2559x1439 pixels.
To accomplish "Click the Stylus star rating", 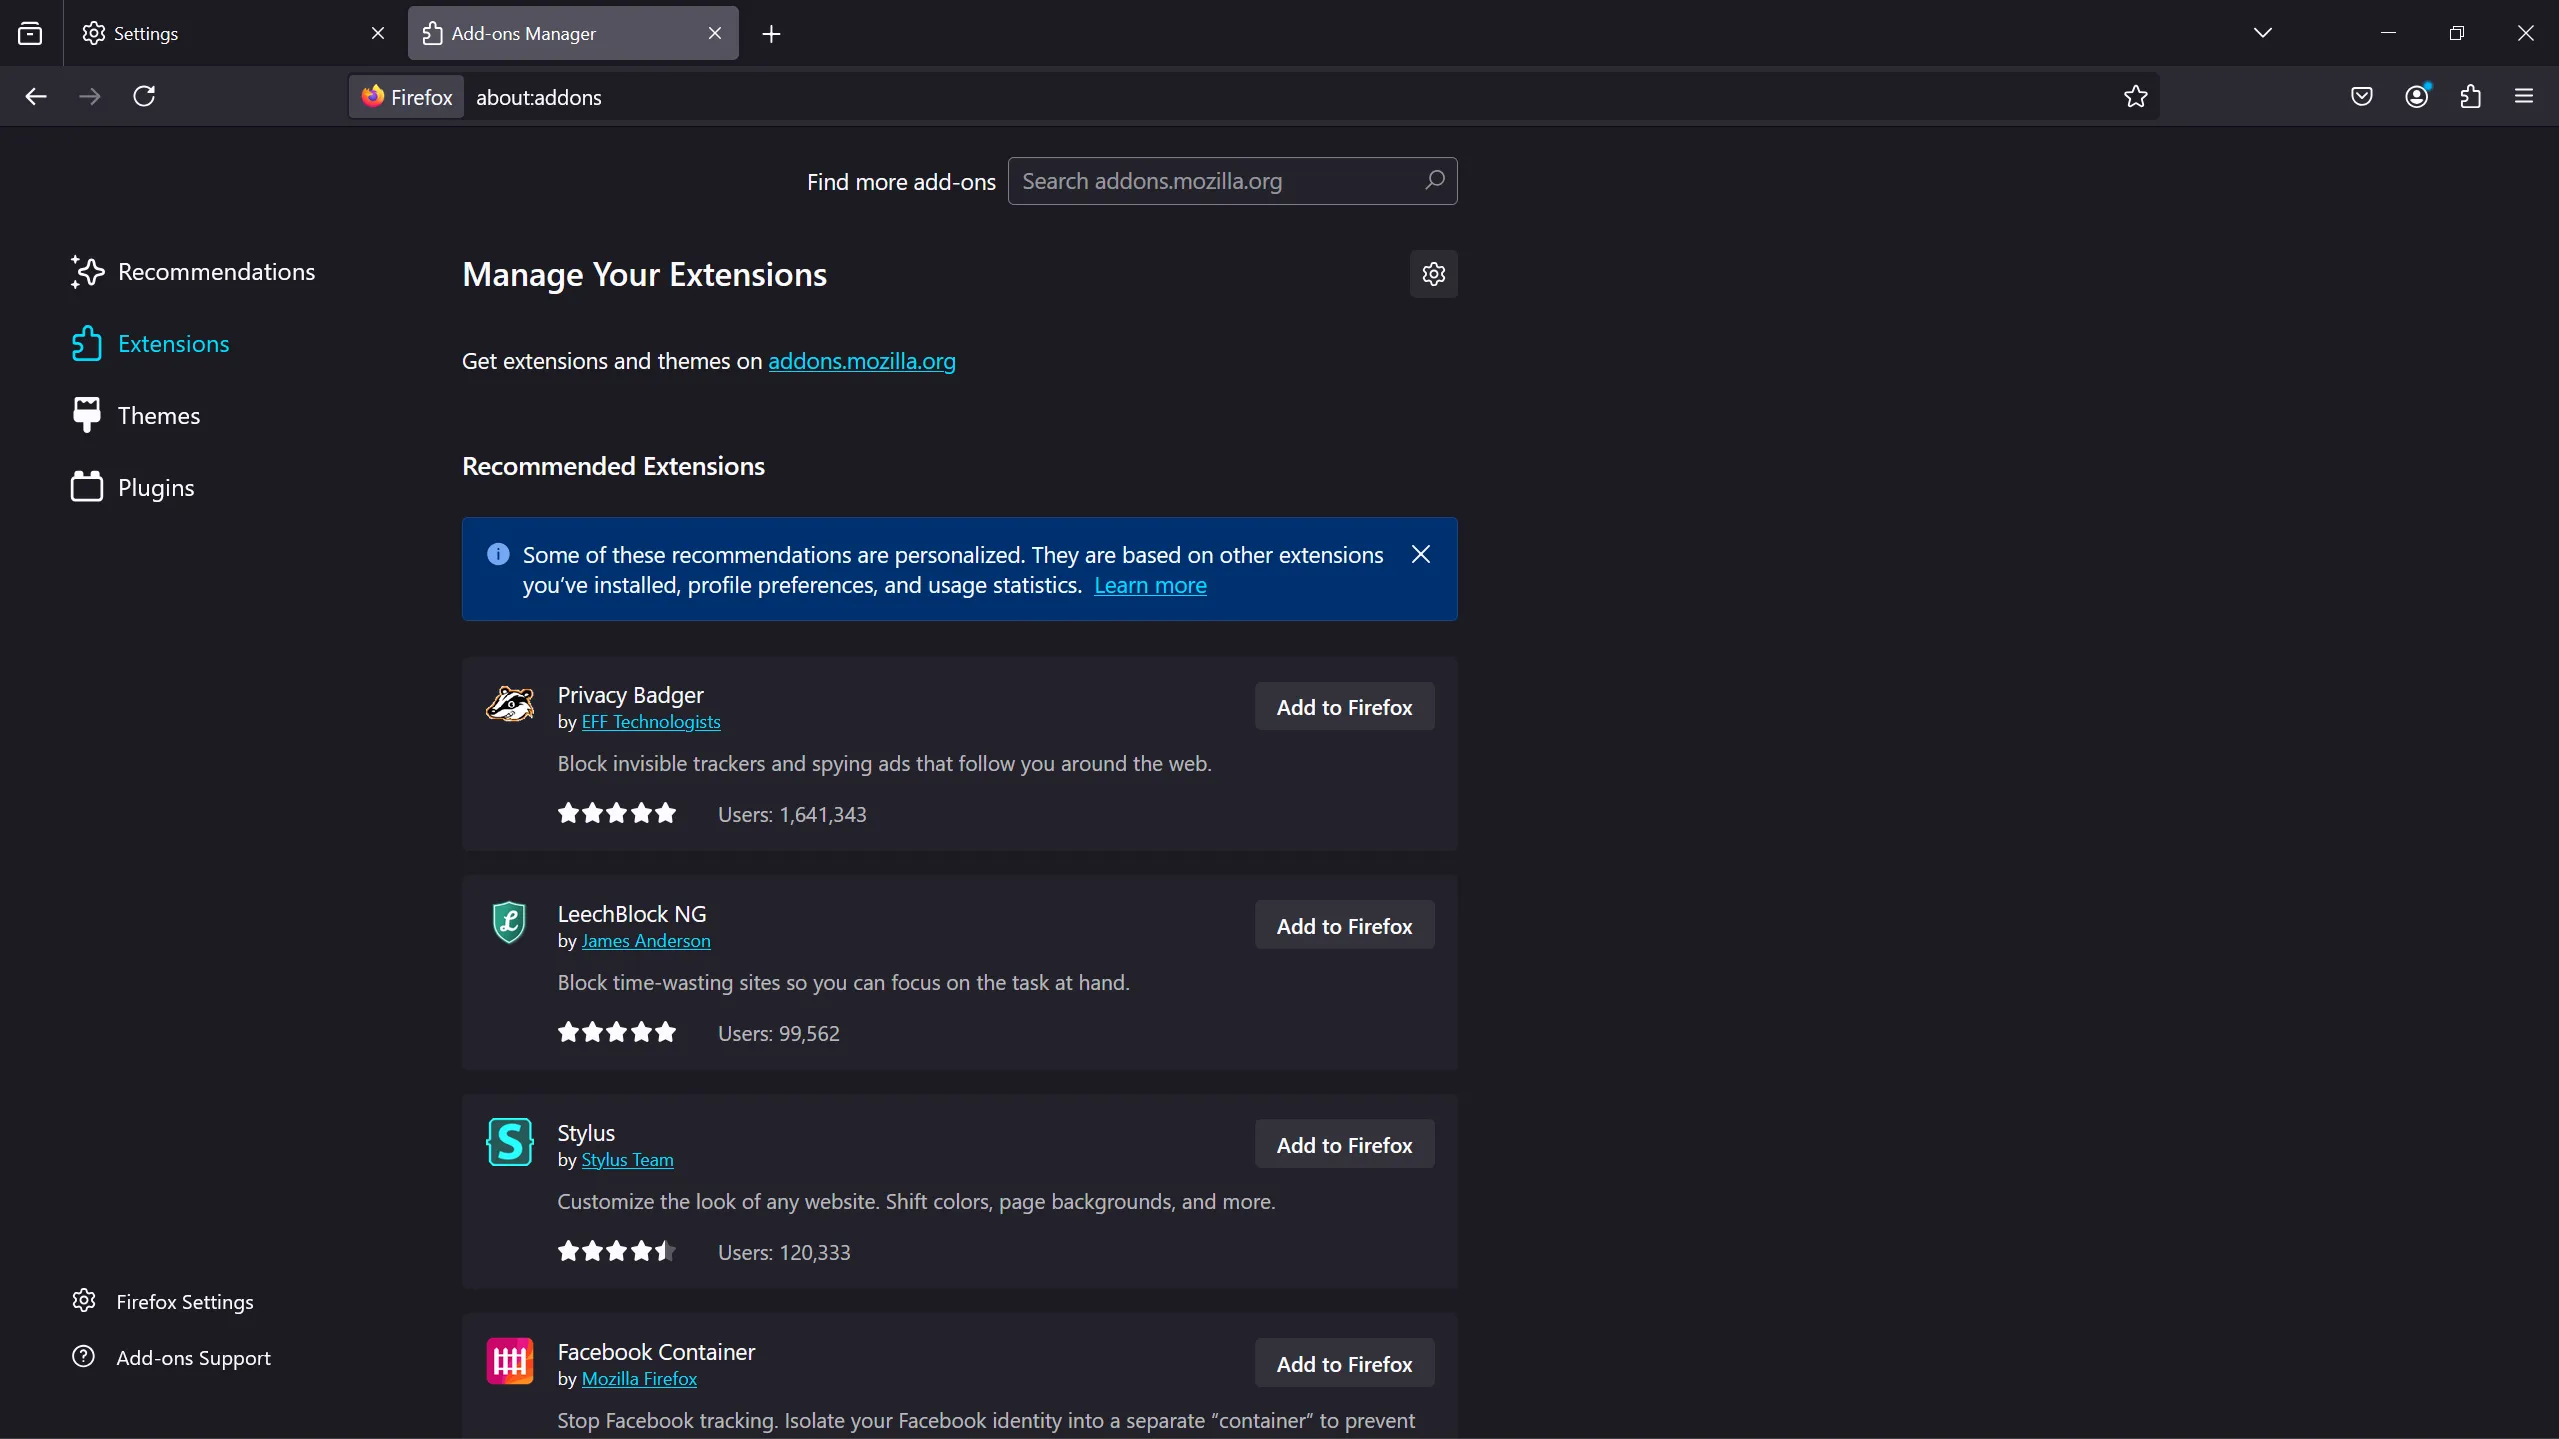I will pyautogui.click(x=617, y=1252).
